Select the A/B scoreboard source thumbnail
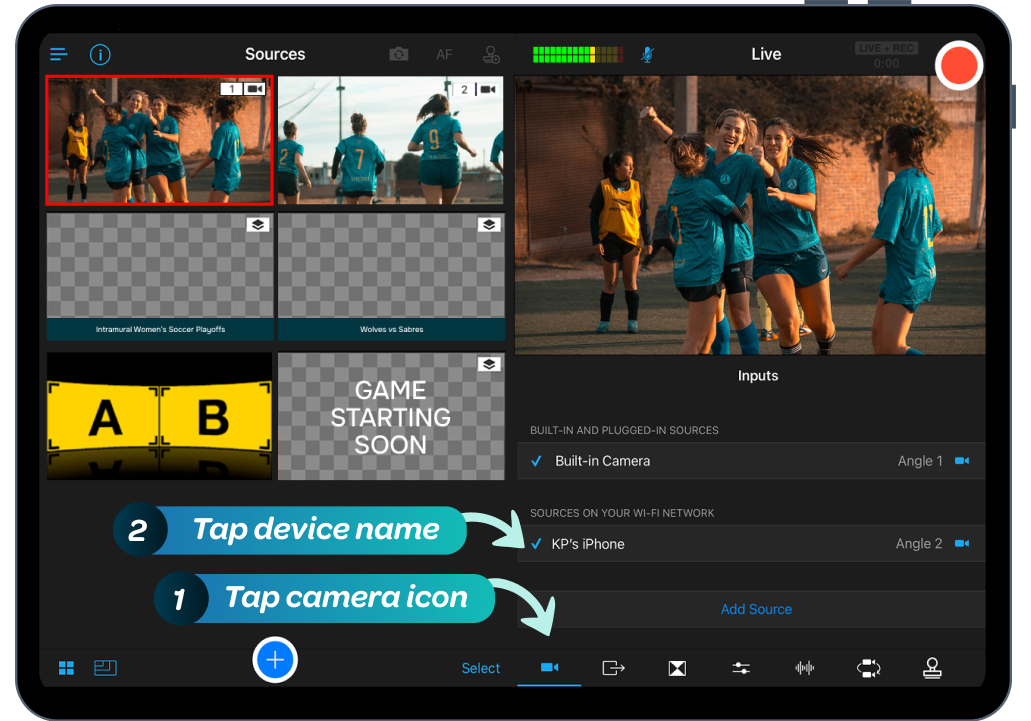The height and width of the screenshot is (721, 1031). [x=159, y=416]
